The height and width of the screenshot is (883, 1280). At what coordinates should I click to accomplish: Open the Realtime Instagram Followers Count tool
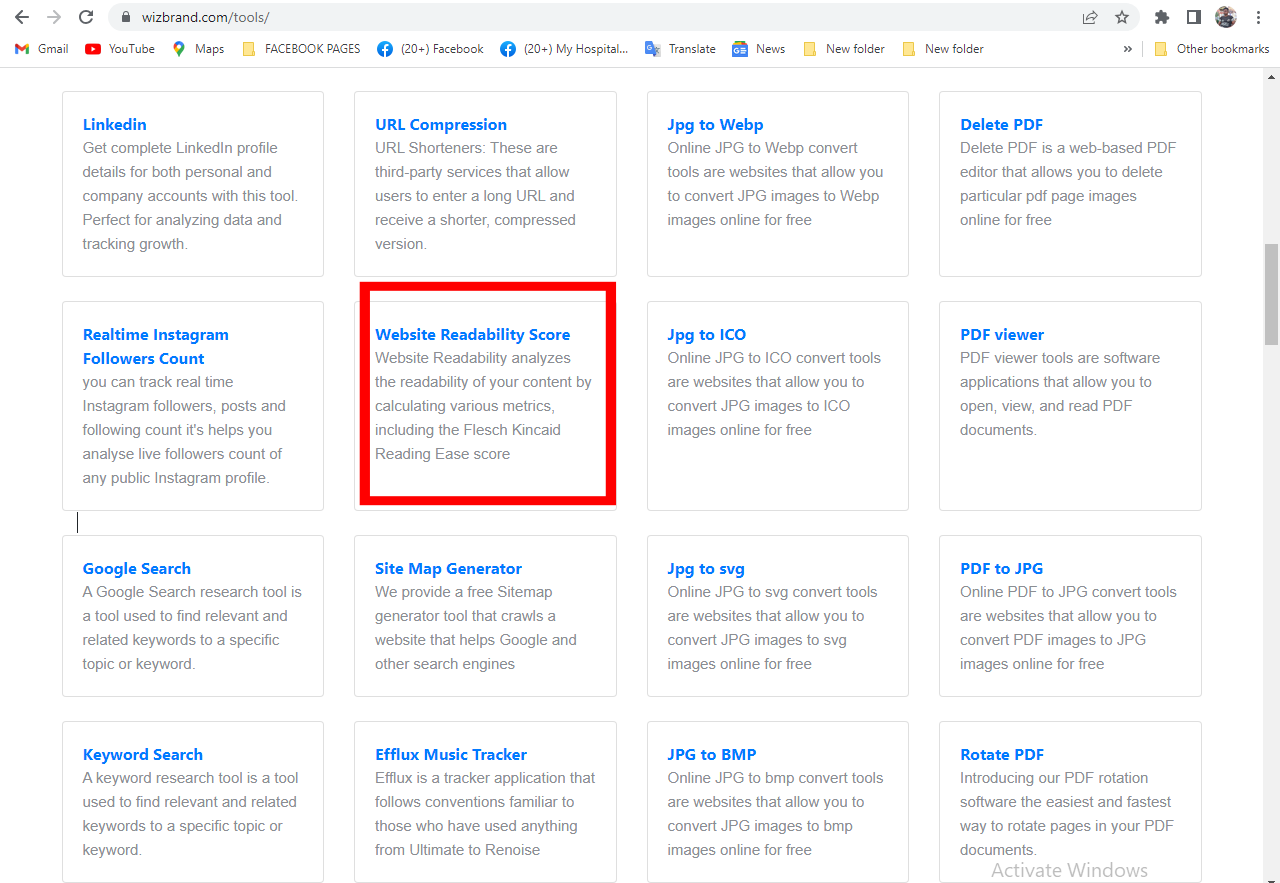click(155, 345)
